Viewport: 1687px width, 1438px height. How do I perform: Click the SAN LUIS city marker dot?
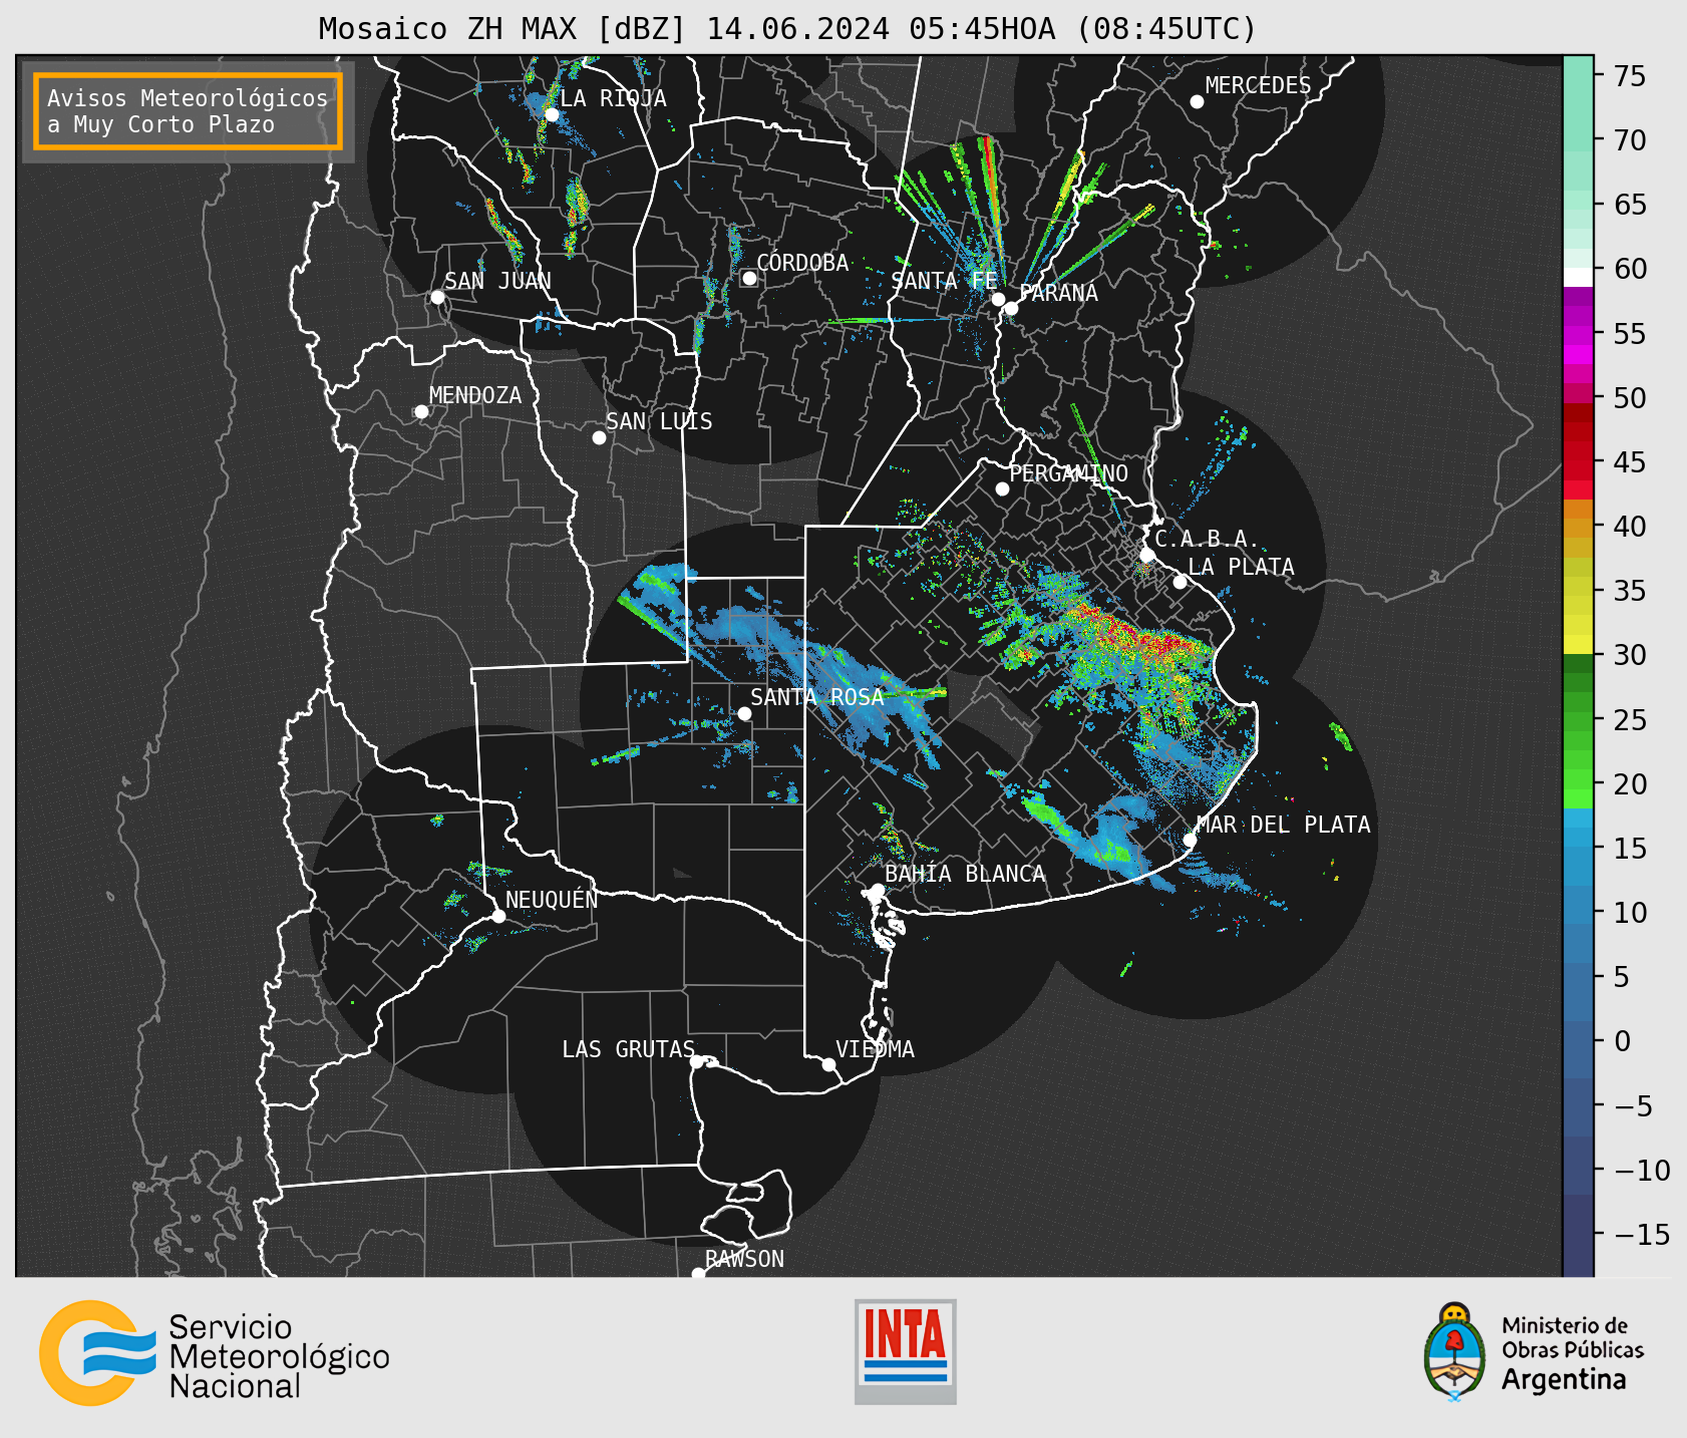599,438
